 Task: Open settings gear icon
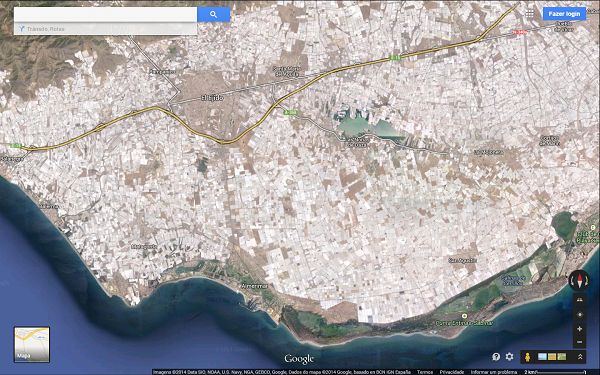[x=509, y=357]
